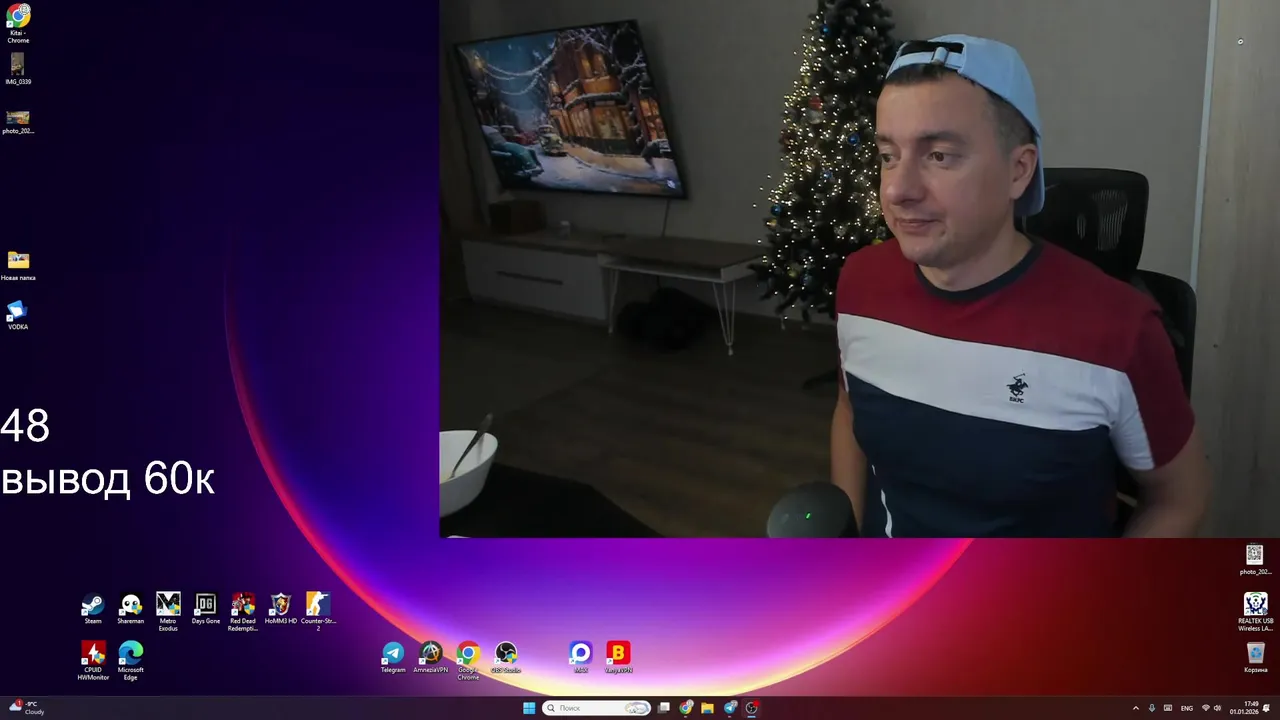This screenshot has width=1280, height=720.
Task: Launch HoMM3 HD shortcut
Action: 281,609
